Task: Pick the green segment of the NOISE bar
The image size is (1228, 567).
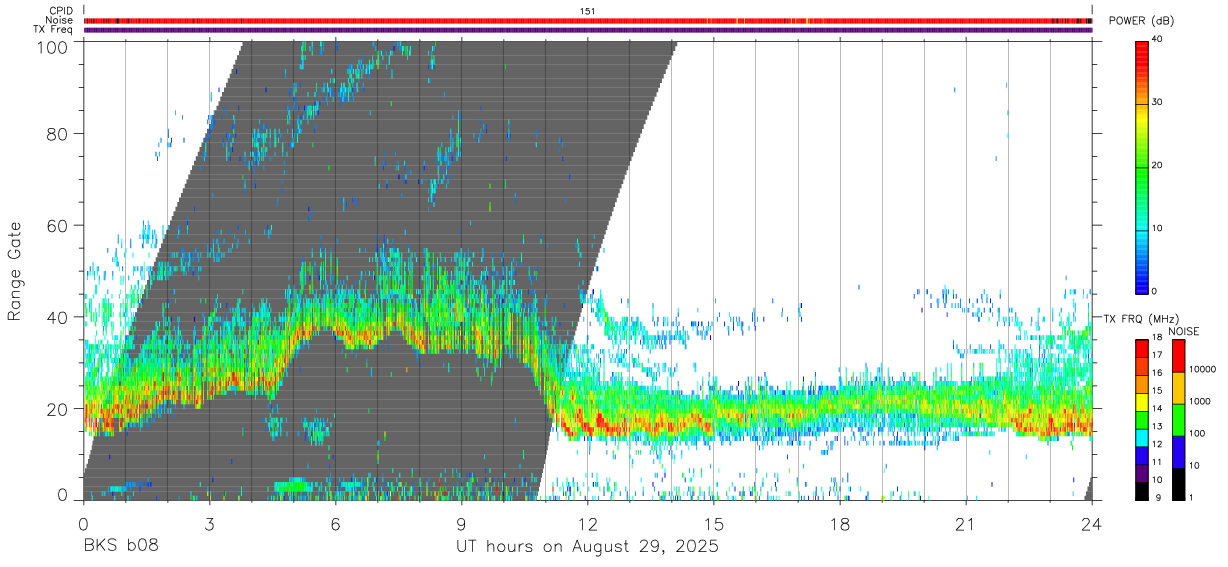Action: coord(1178,420)
